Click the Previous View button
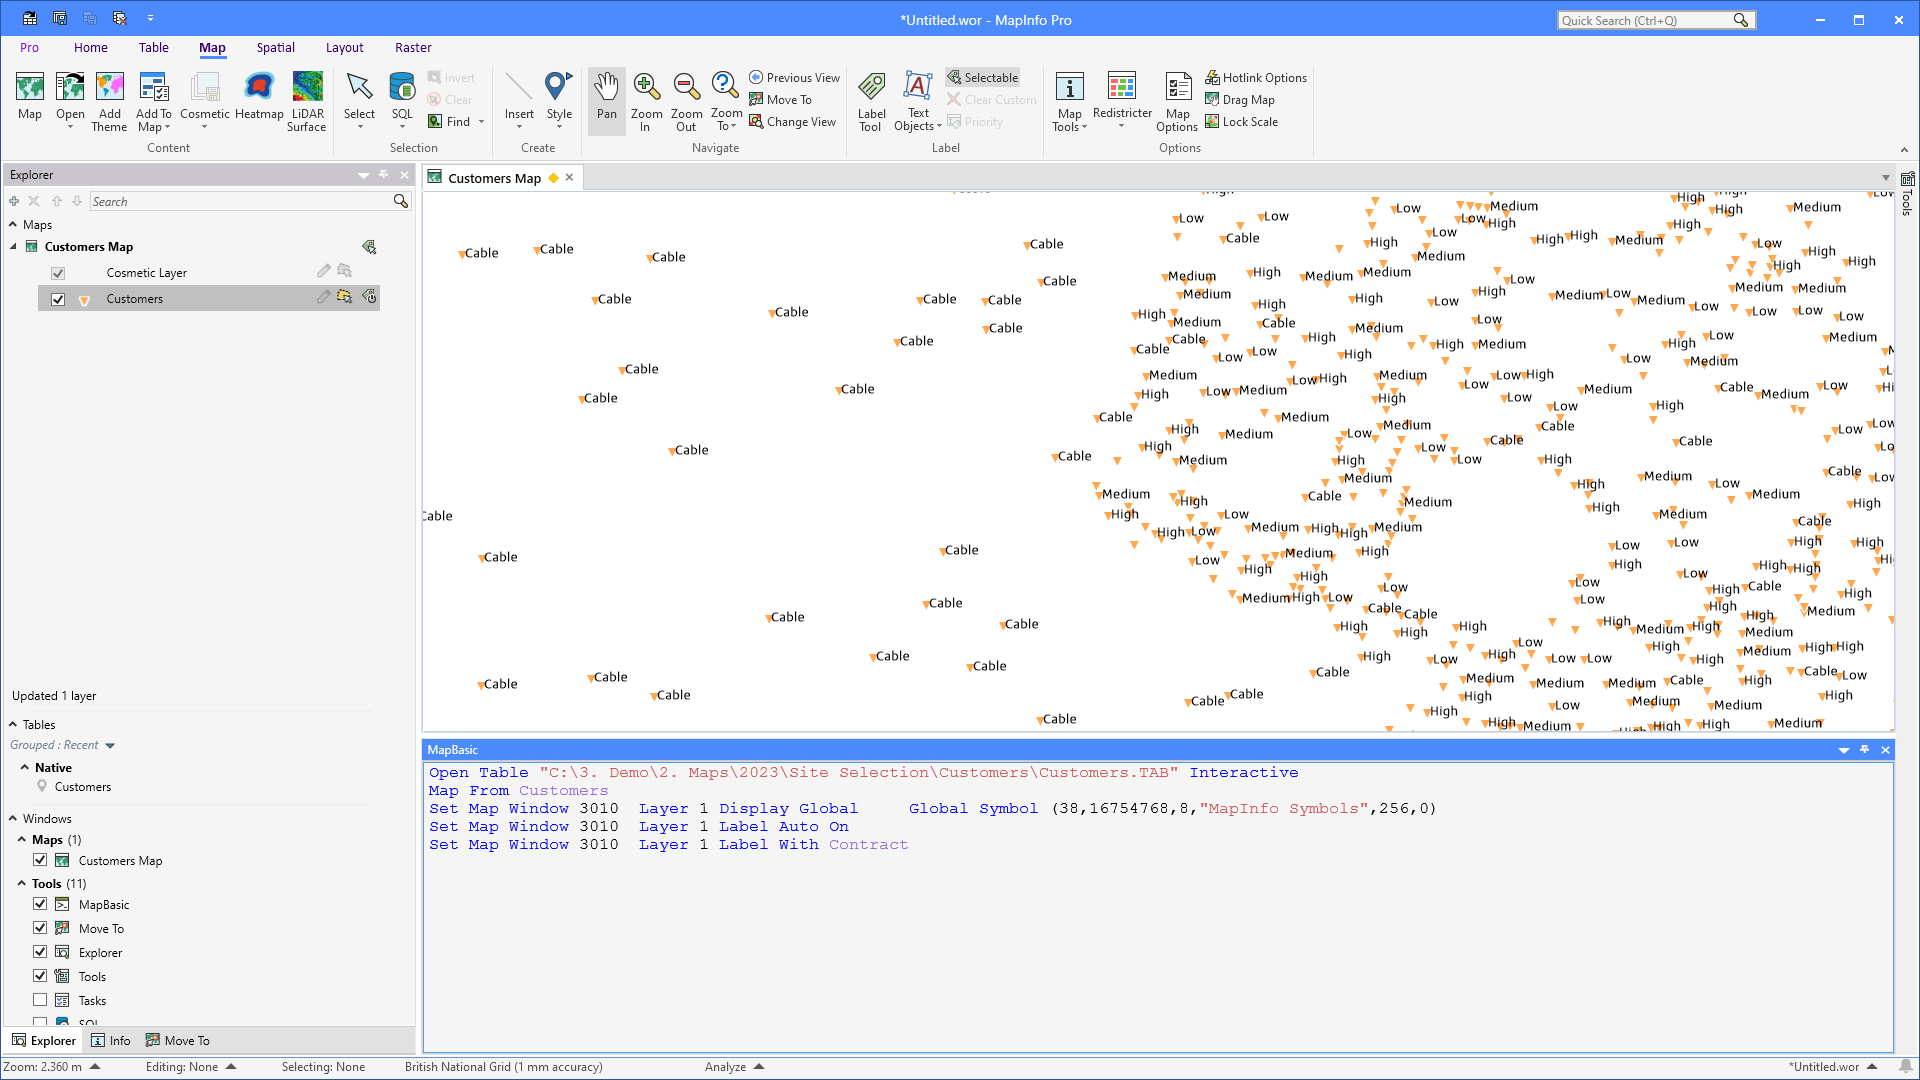This screenshot has height=1080, width=1920. pos(794,77)
